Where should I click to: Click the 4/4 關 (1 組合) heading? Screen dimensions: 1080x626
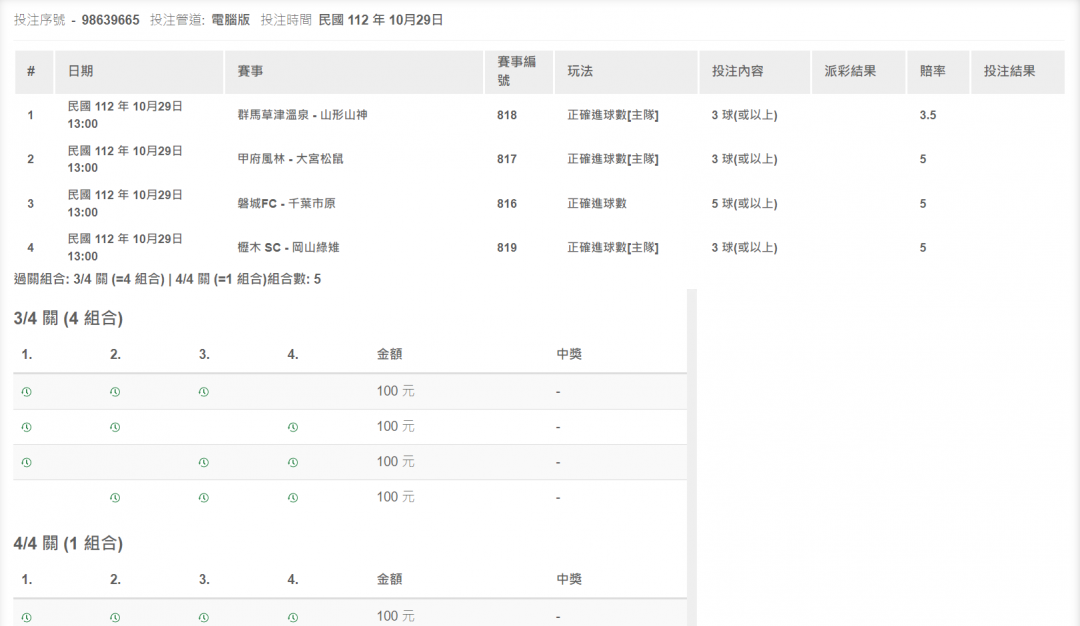tap(68, 543)
